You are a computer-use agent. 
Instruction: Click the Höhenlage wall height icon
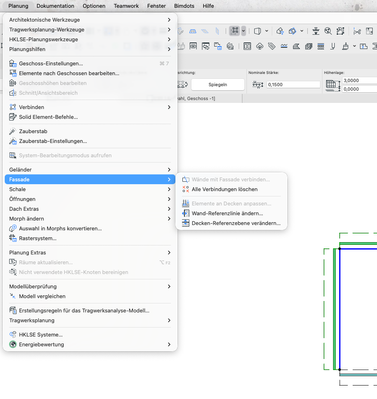coord(333,85)
